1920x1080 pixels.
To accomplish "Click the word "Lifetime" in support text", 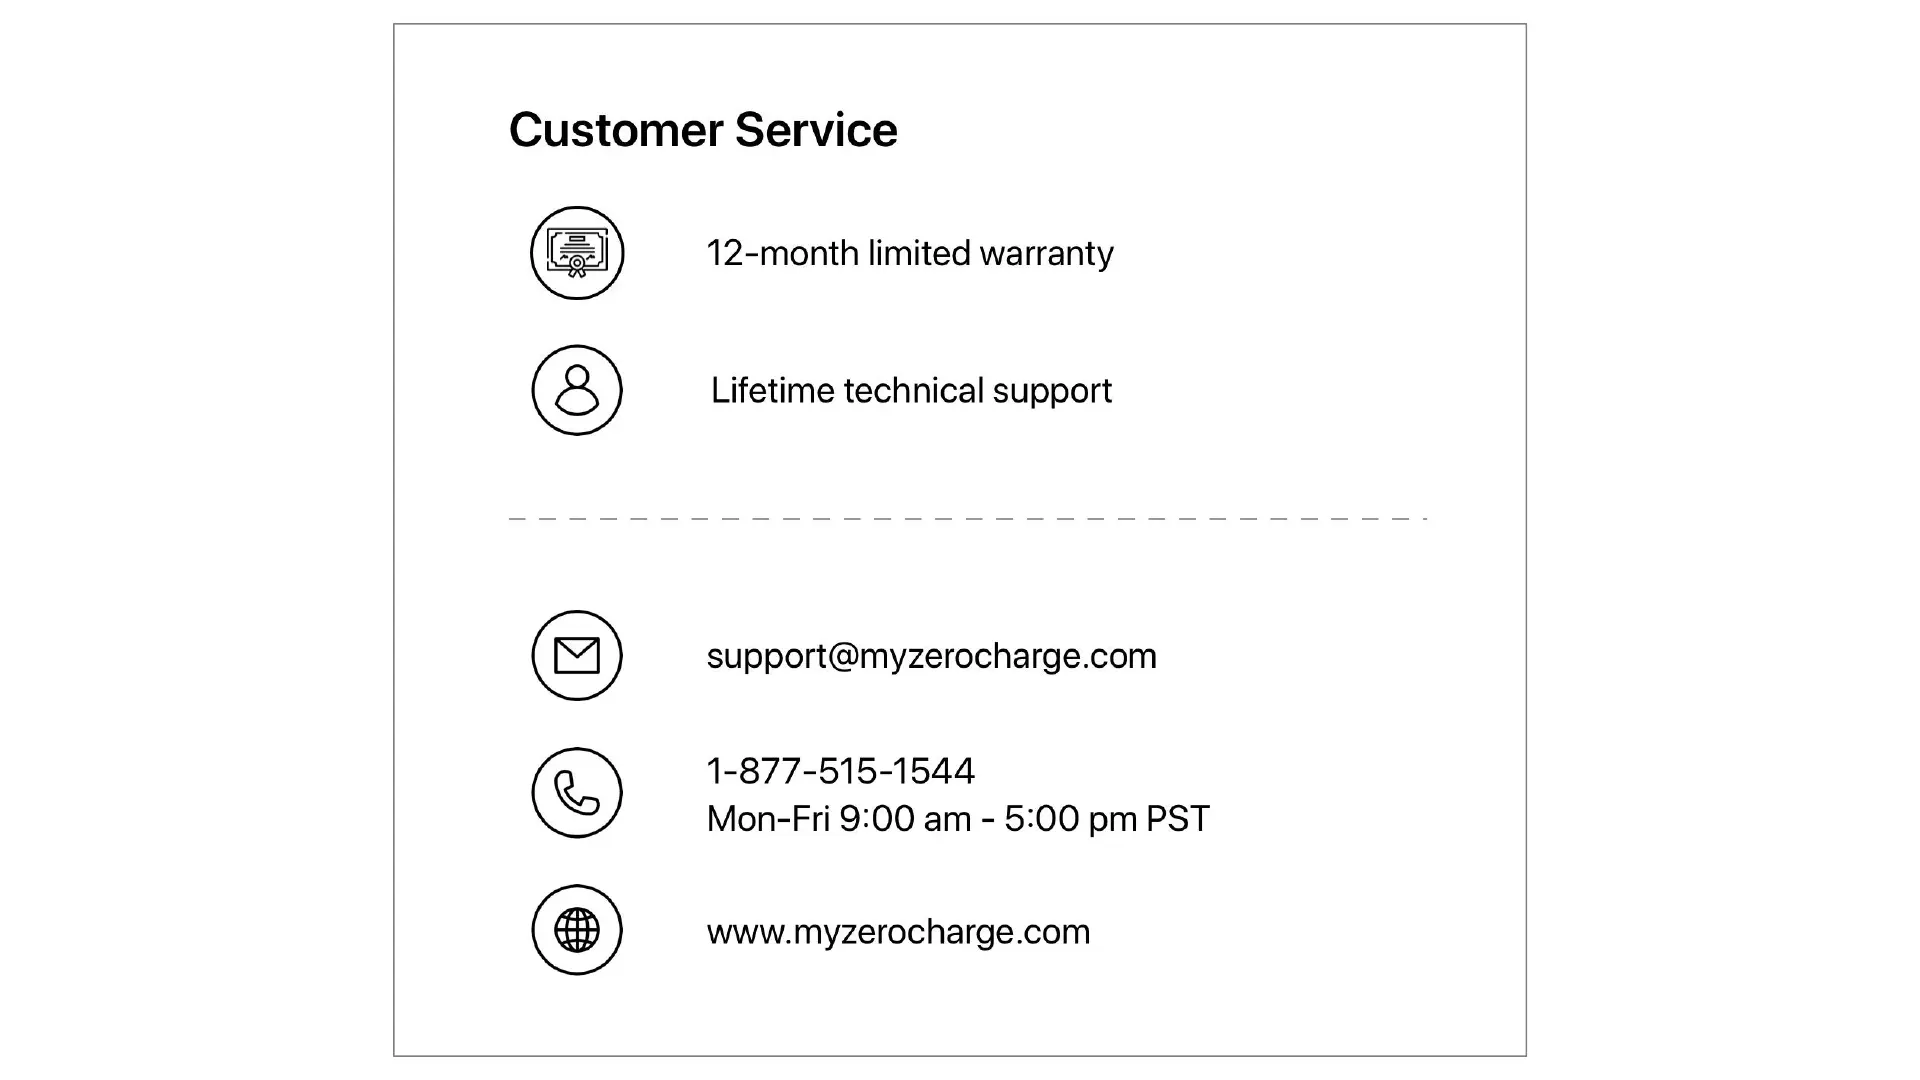I will point(772,390).
